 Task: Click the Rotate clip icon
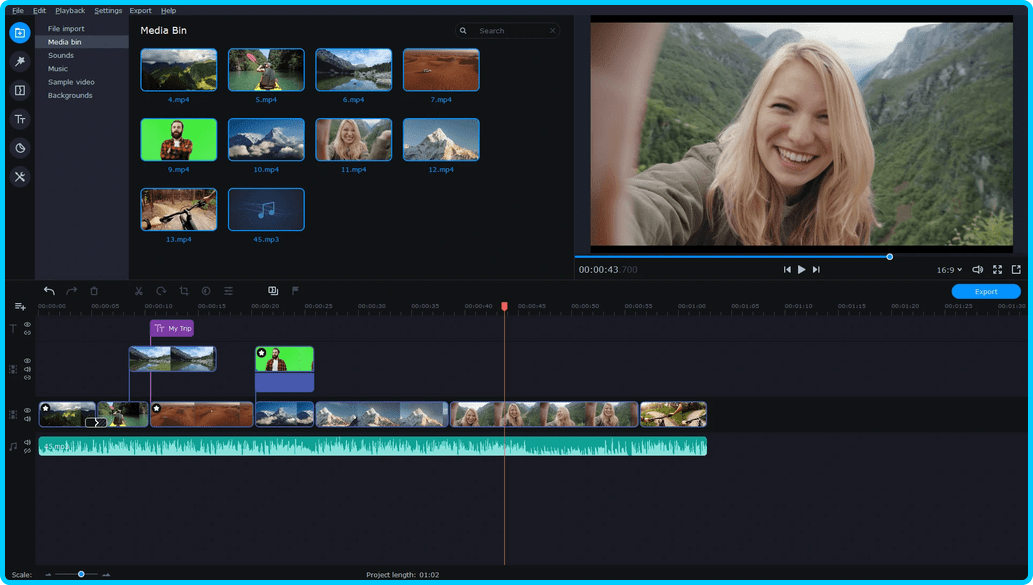coord(161,291)
